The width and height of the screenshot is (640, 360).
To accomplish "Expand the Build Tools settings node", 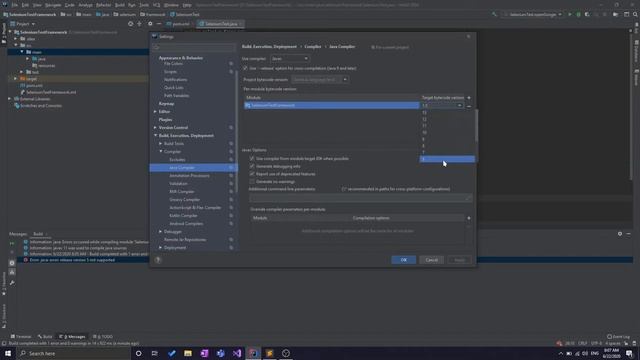I will [160, 144].
